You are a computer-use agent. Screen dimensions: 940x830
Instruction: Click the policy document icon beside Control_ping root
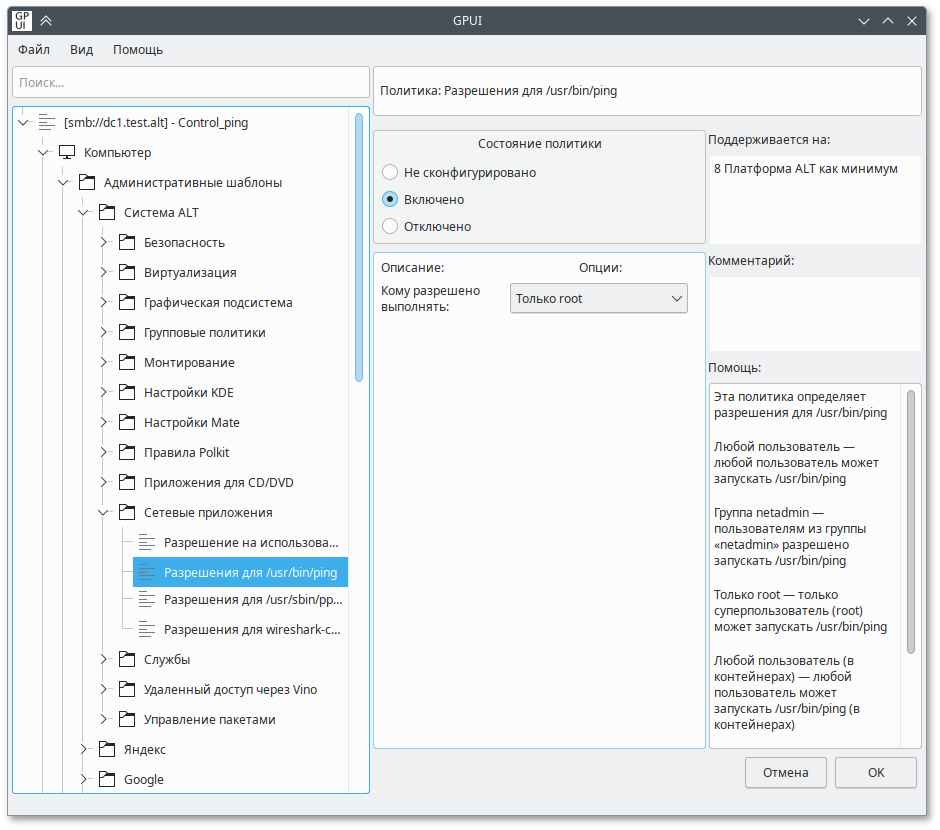tap(47, 123)
